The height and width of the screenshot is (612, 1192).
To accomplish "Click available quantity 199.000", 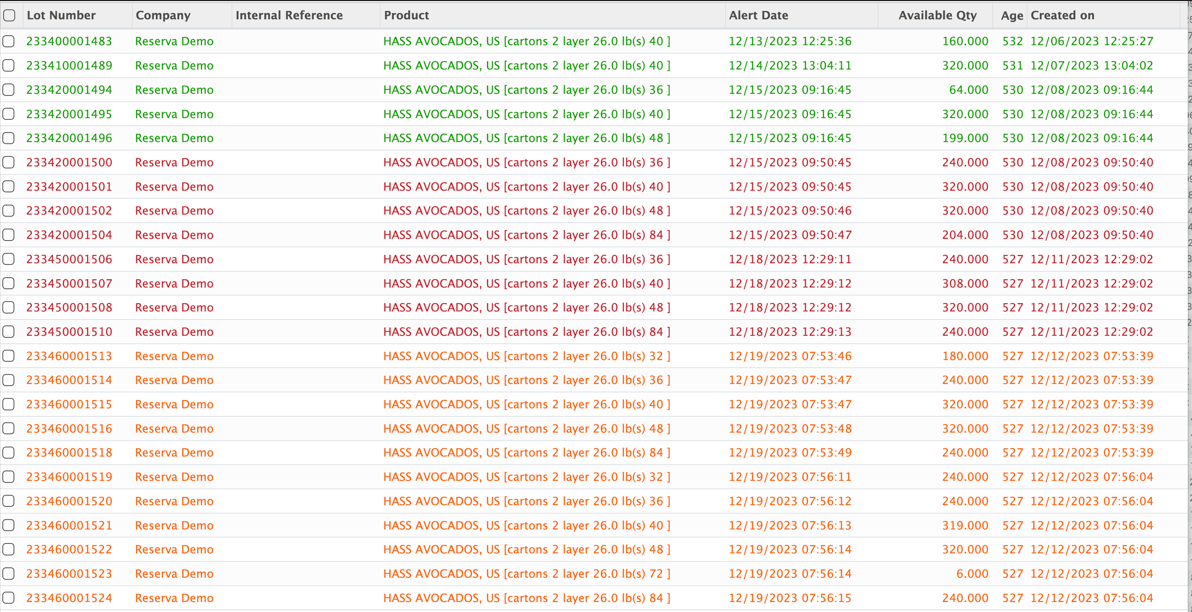I will [965, 138].
